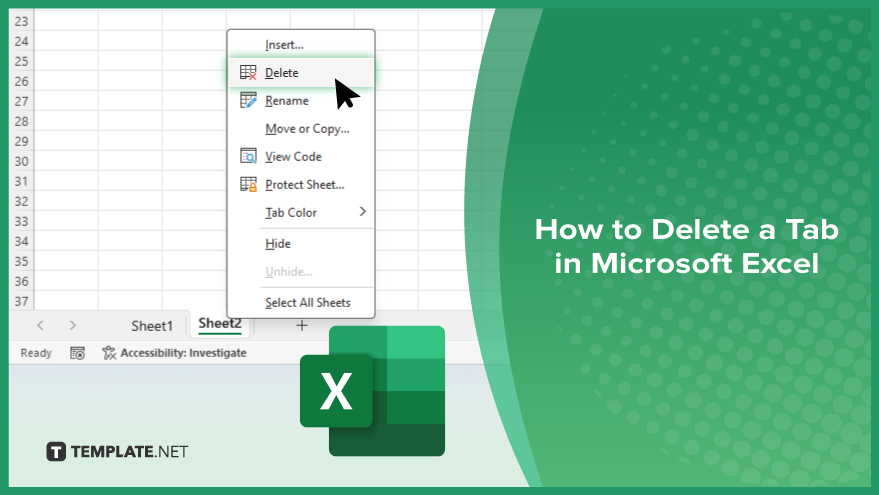The width and height of the screenshot is (879, 495).
Task: Select View Code menu entry
Action: 301,157
